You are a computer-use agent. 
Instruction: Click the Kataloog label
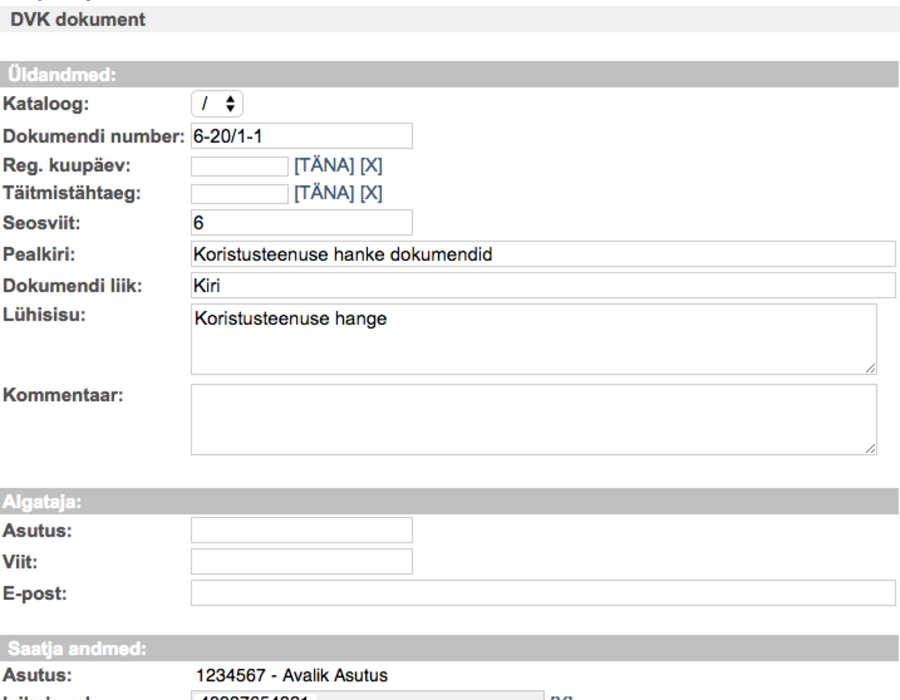click(46, 104)
